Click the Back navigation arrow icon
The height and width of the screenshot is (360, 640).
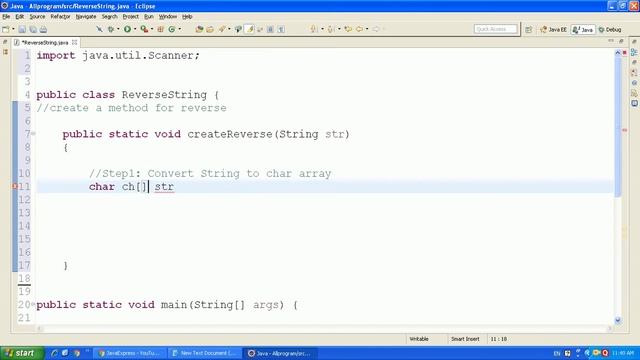[359, 29]
